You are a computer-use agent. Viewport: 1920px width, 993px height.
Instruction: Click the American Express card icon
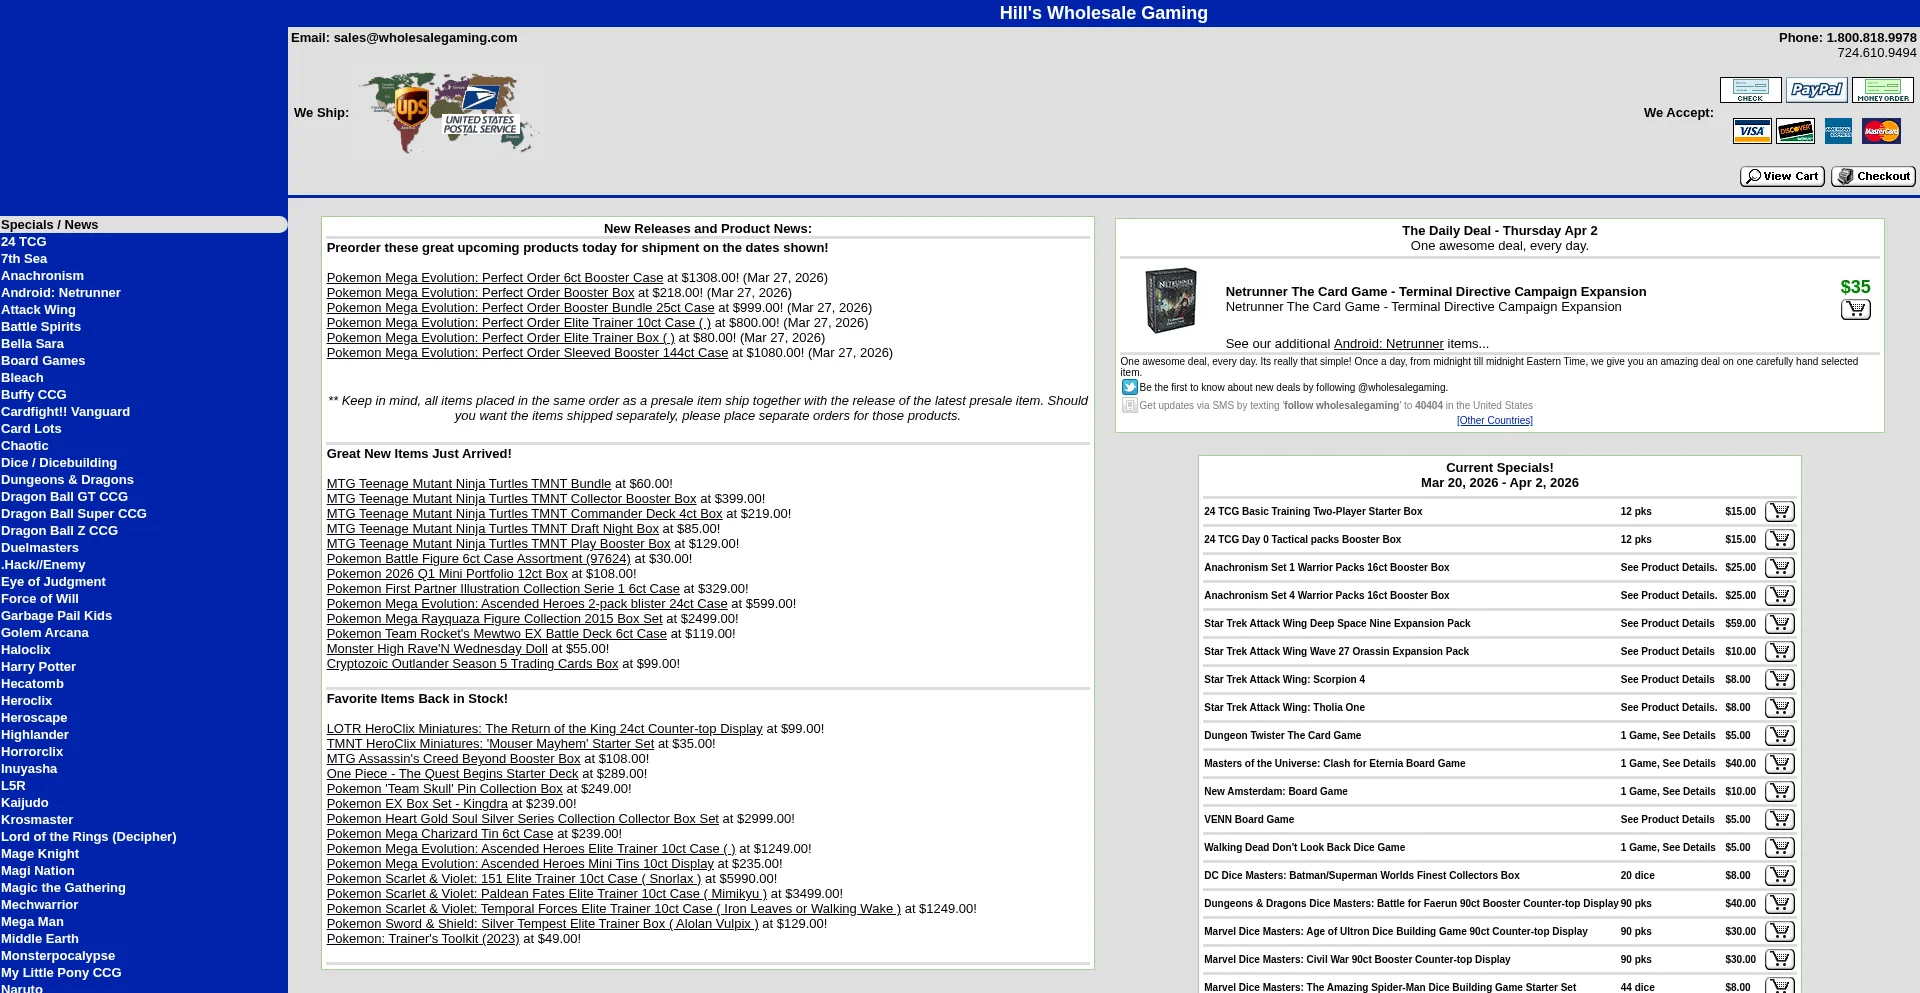click(x=1839, y=131)
